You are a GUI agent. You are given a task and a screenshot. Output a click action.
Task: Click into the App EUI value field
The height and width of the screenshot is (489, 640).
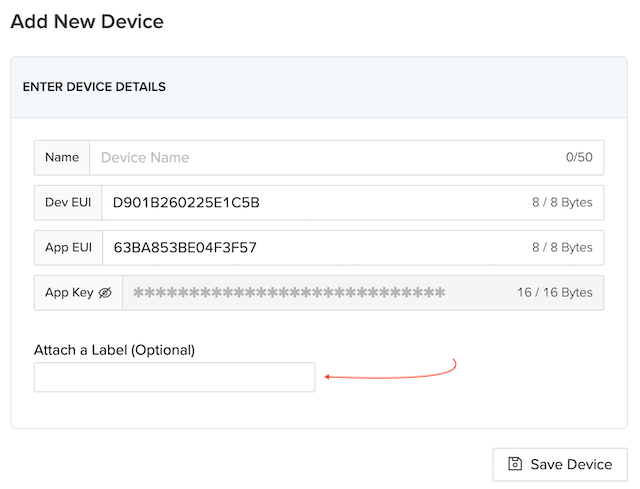click(x=310, y=247)
